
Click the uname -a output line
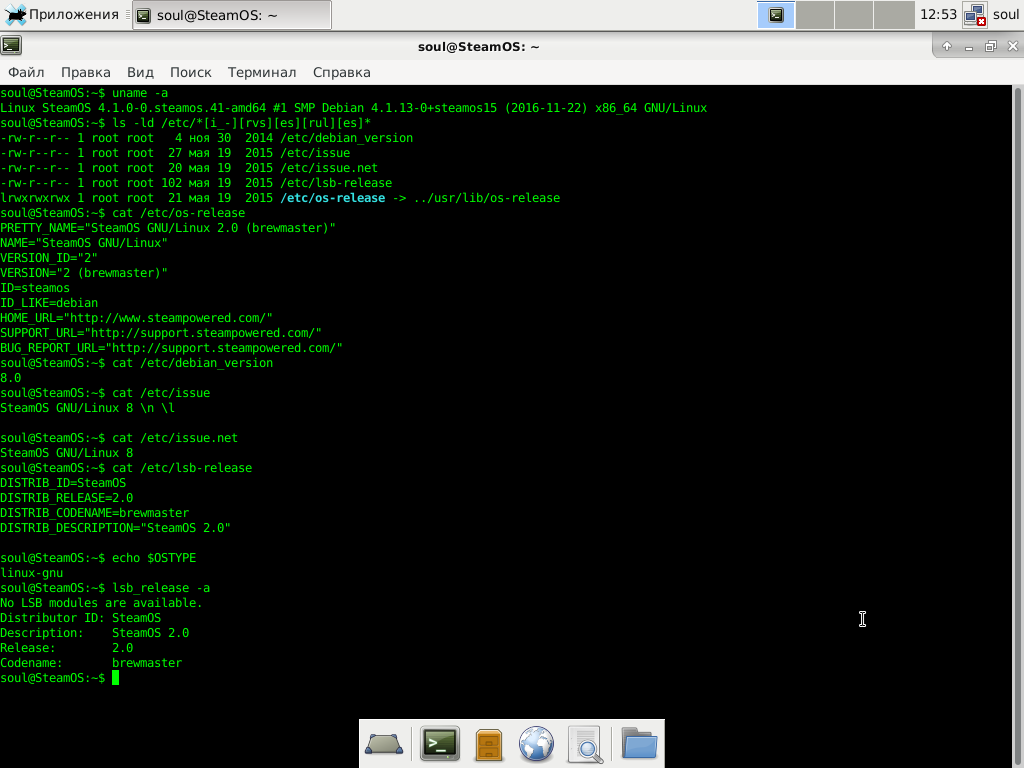point(353,108)
